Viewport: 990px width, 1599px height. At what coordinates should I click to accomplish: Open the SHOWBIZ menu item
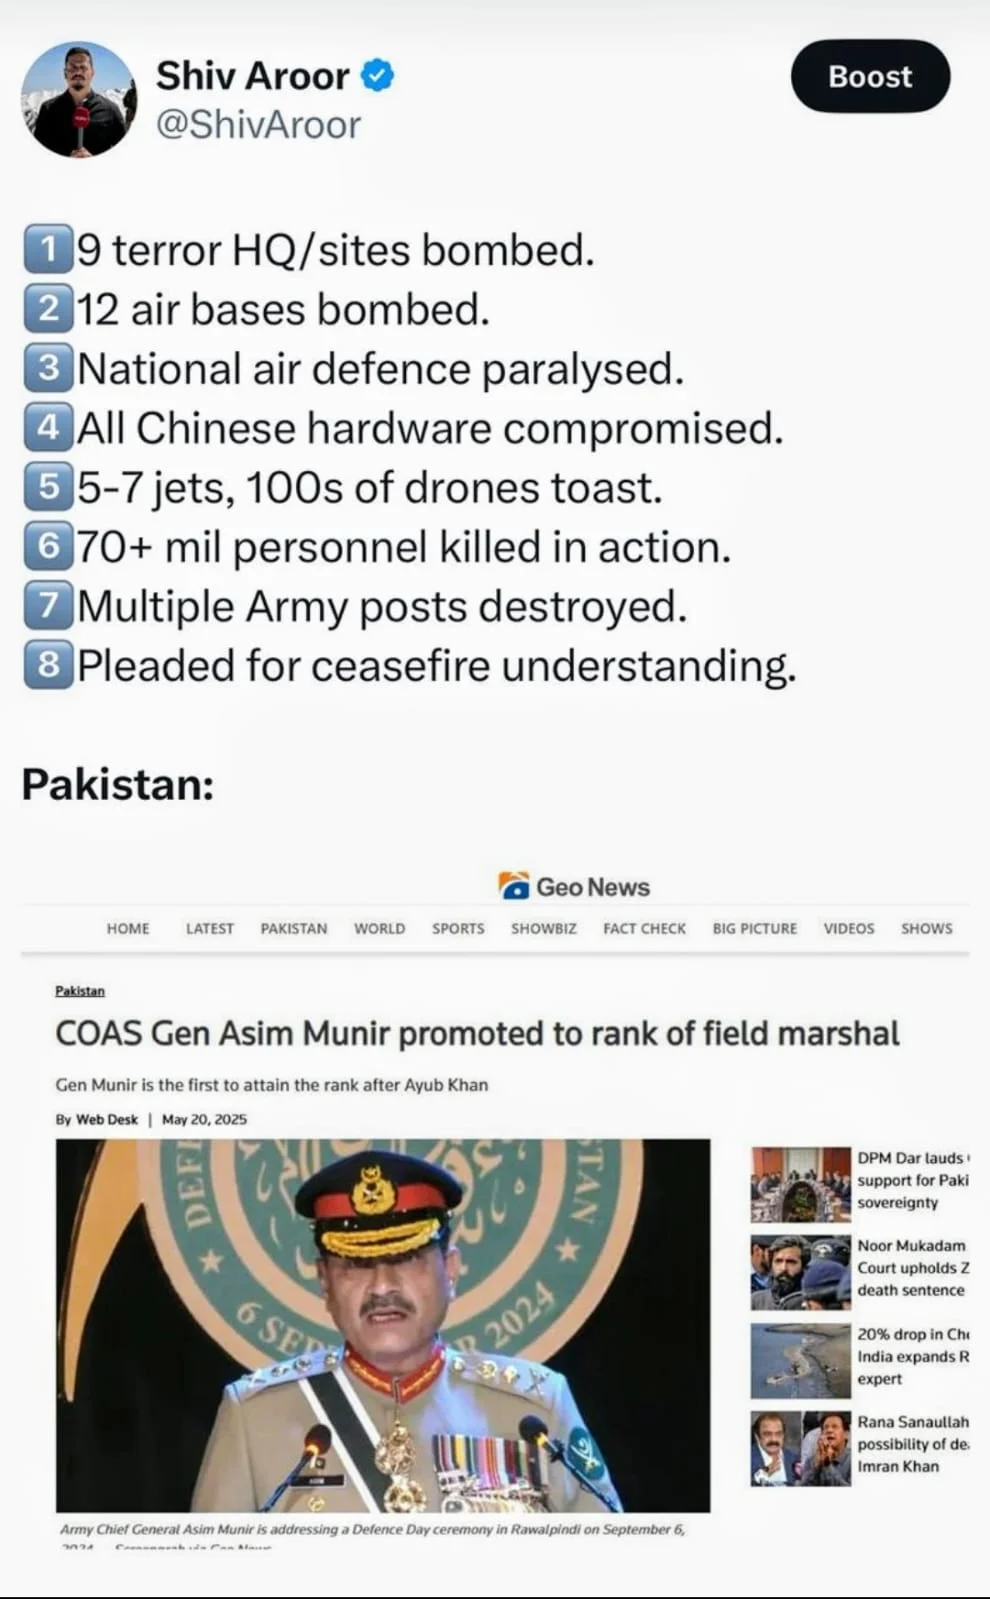(544, 928)
